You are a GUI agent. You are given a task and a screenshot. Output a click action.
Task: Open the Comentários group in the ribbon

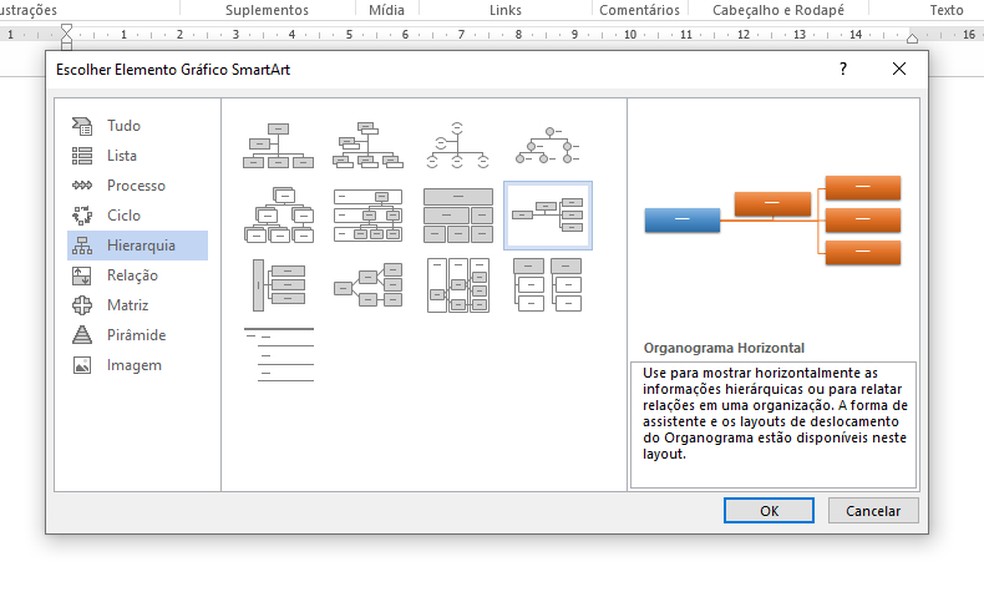(x=639, y=10)
